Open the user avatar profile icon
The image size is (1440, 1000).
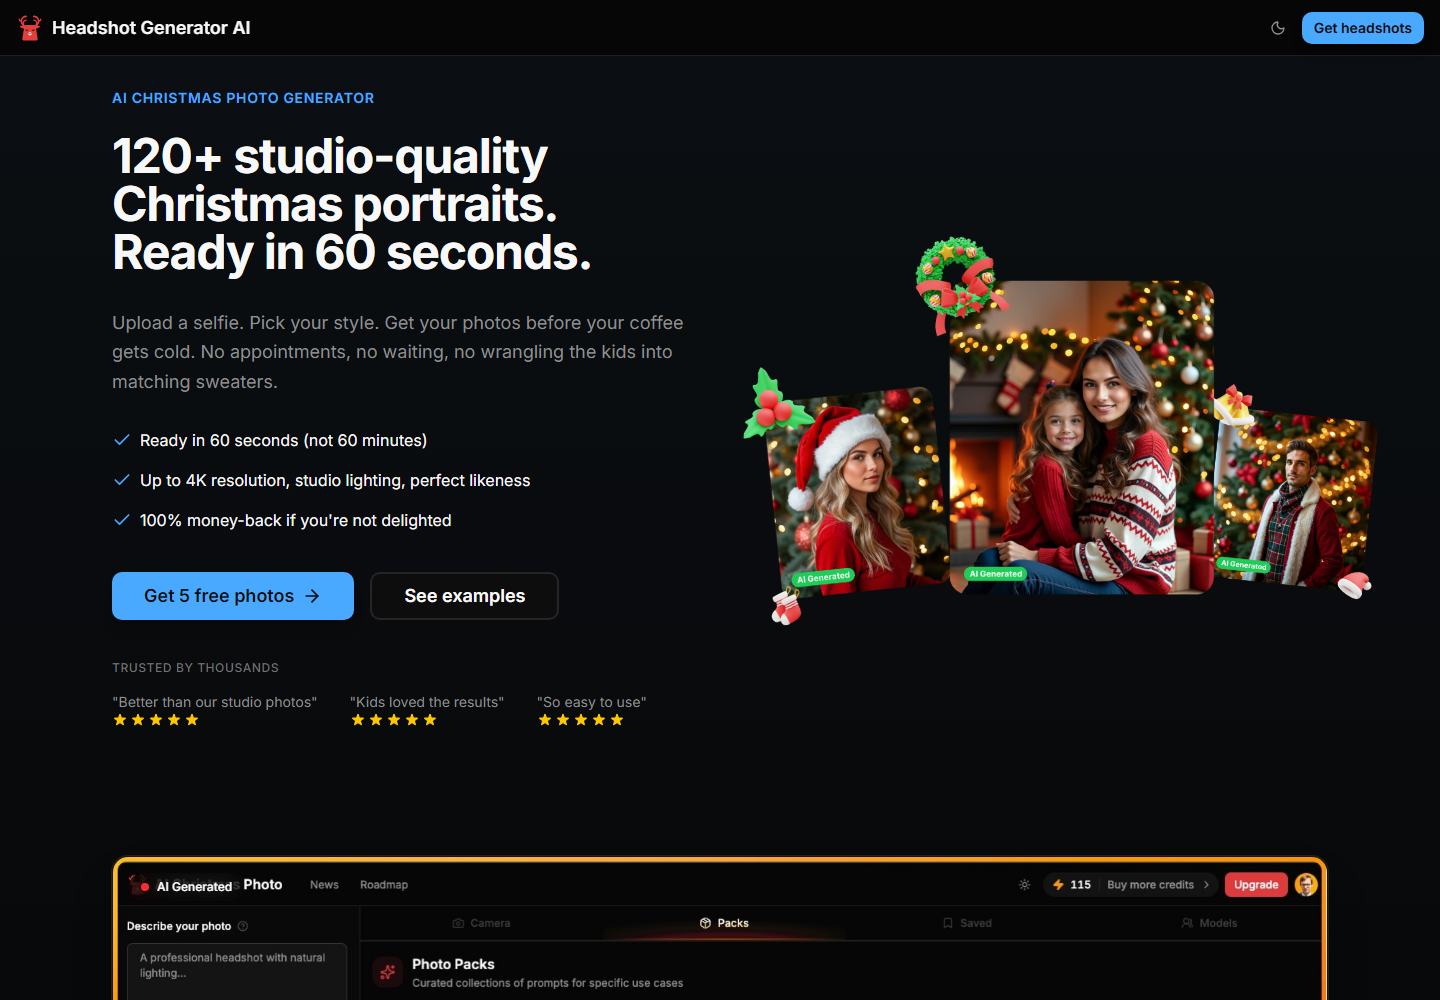click(1306, 885)
